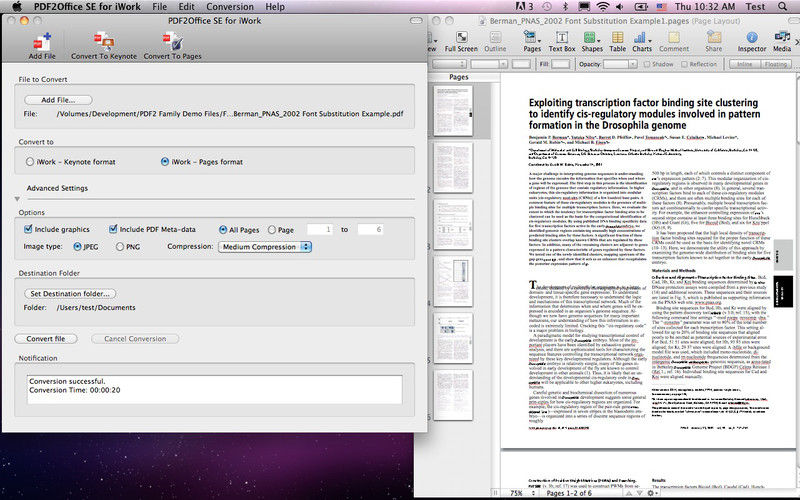Click the ending page number field
Screen dimensions: 800x500
click(x=370, y=230)
